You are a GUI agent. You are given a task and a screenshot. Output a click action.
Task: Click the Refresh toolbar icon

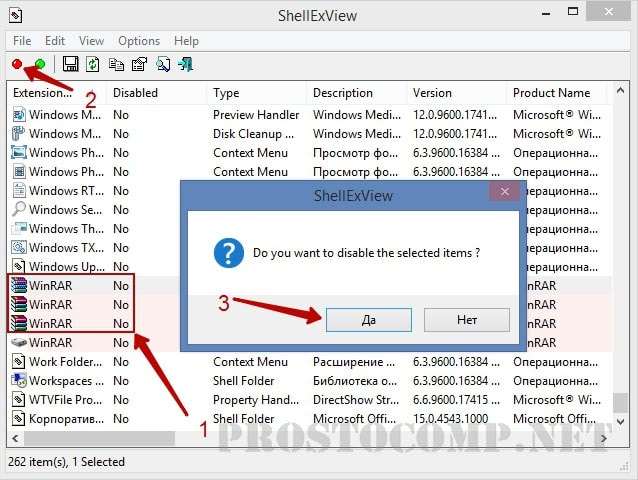[x=93, y=64]
